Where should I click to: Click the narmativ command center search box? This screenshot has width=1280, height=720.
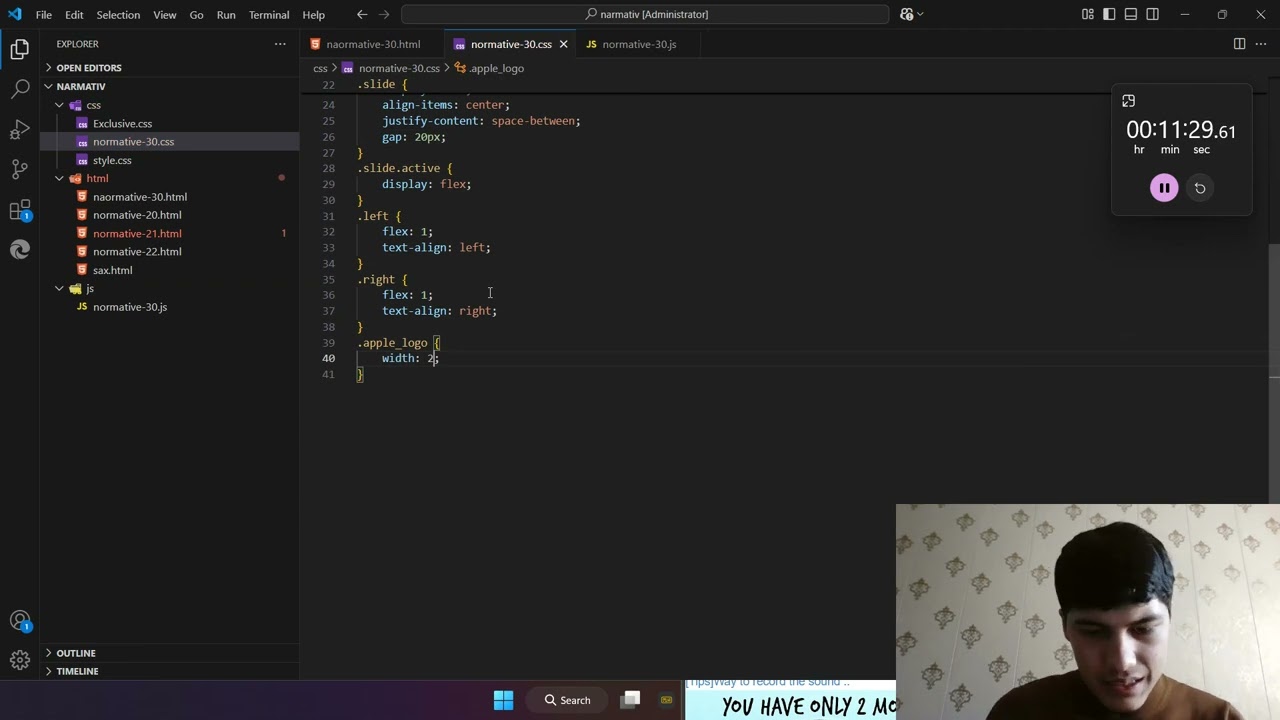645,14
